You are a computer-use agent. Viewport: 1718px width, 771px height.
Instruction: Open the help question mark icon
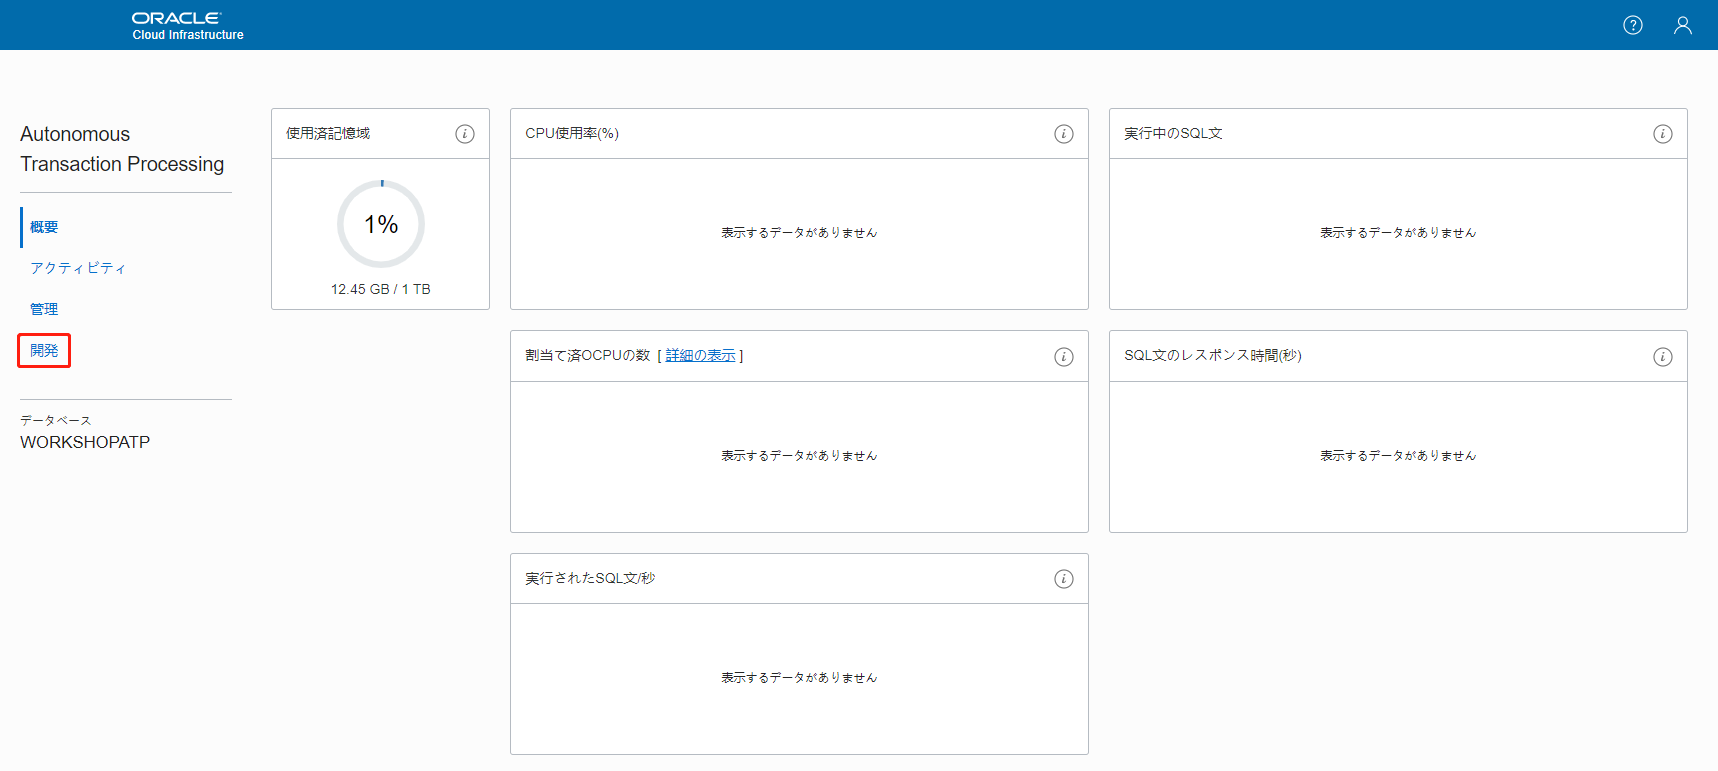point(1632,25)
